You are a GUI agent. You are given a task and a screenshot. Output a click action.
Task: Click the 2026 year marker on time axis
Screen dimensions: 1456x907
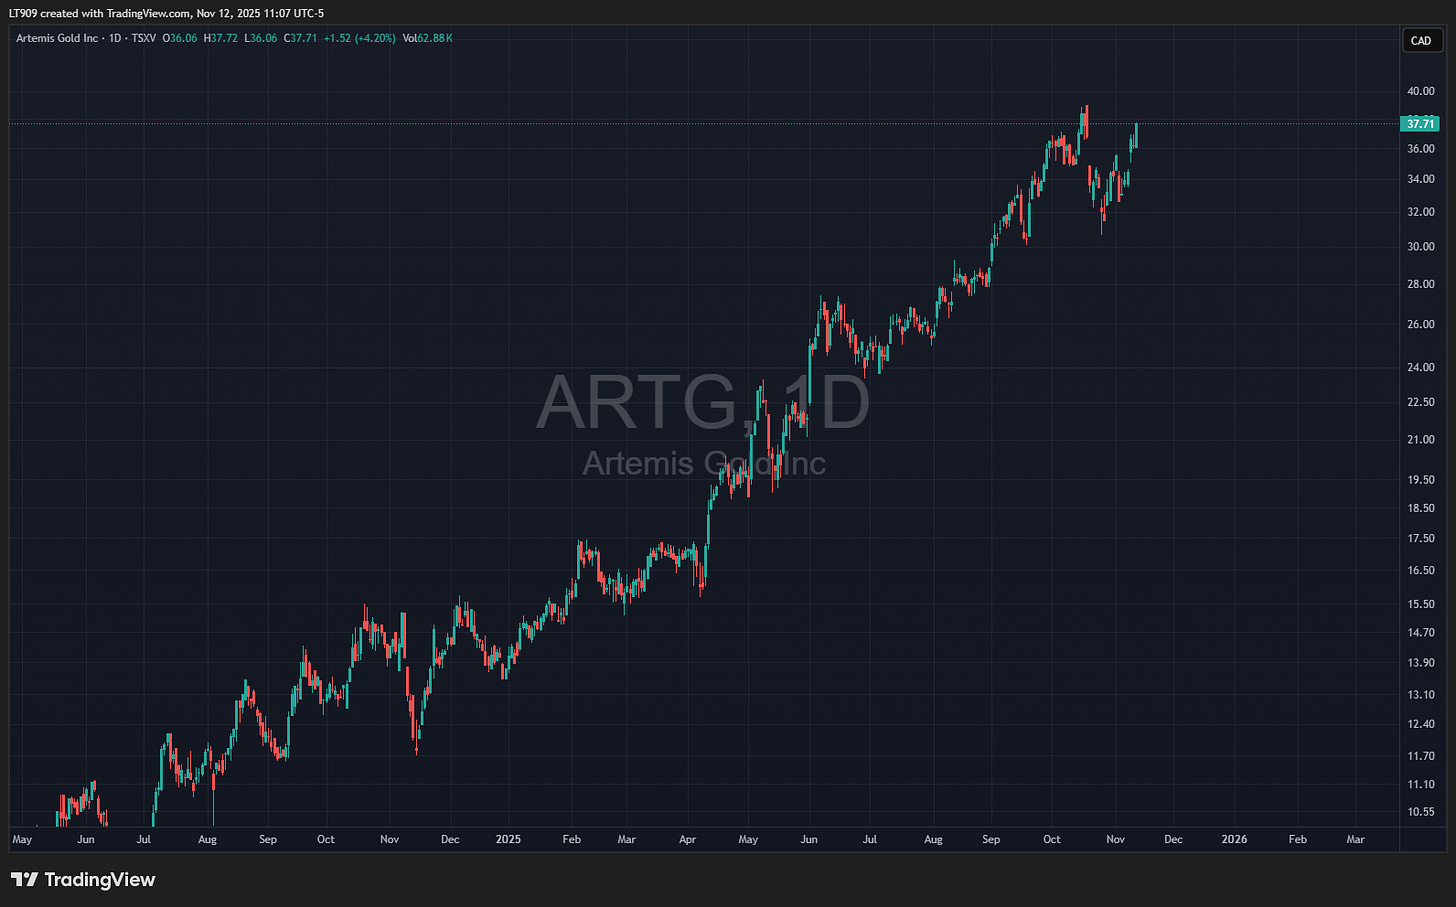click(1234, 840)
